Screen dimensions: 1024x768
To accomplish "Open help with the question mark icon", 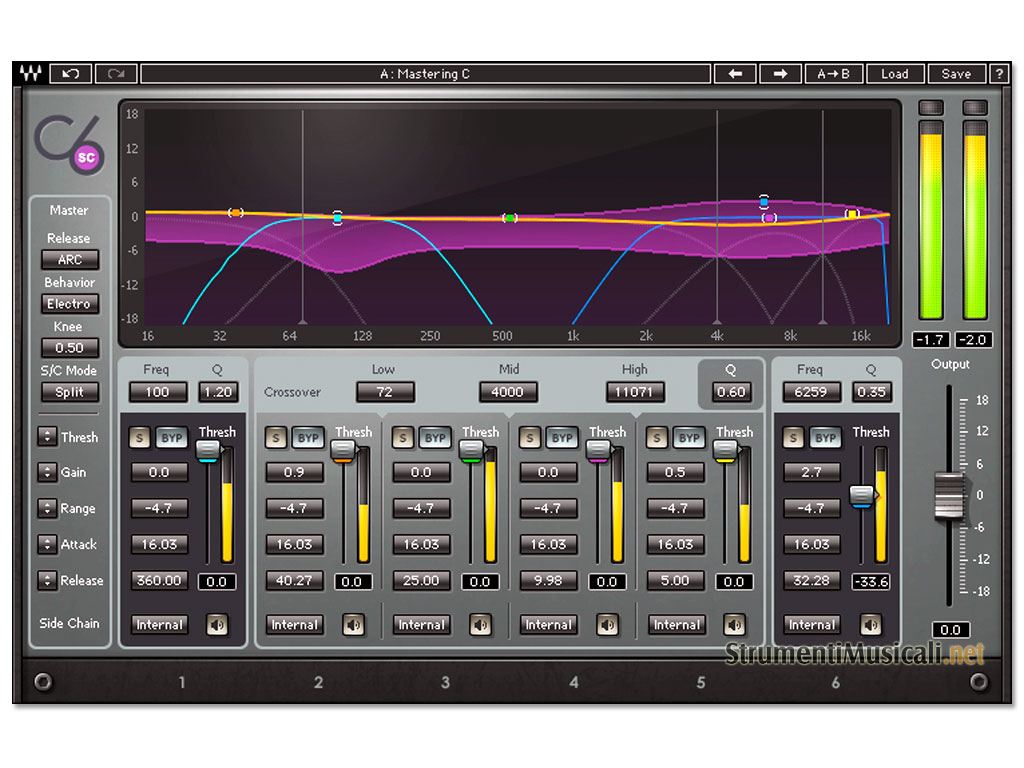I will pyautogui.click(x=999, y=74).
